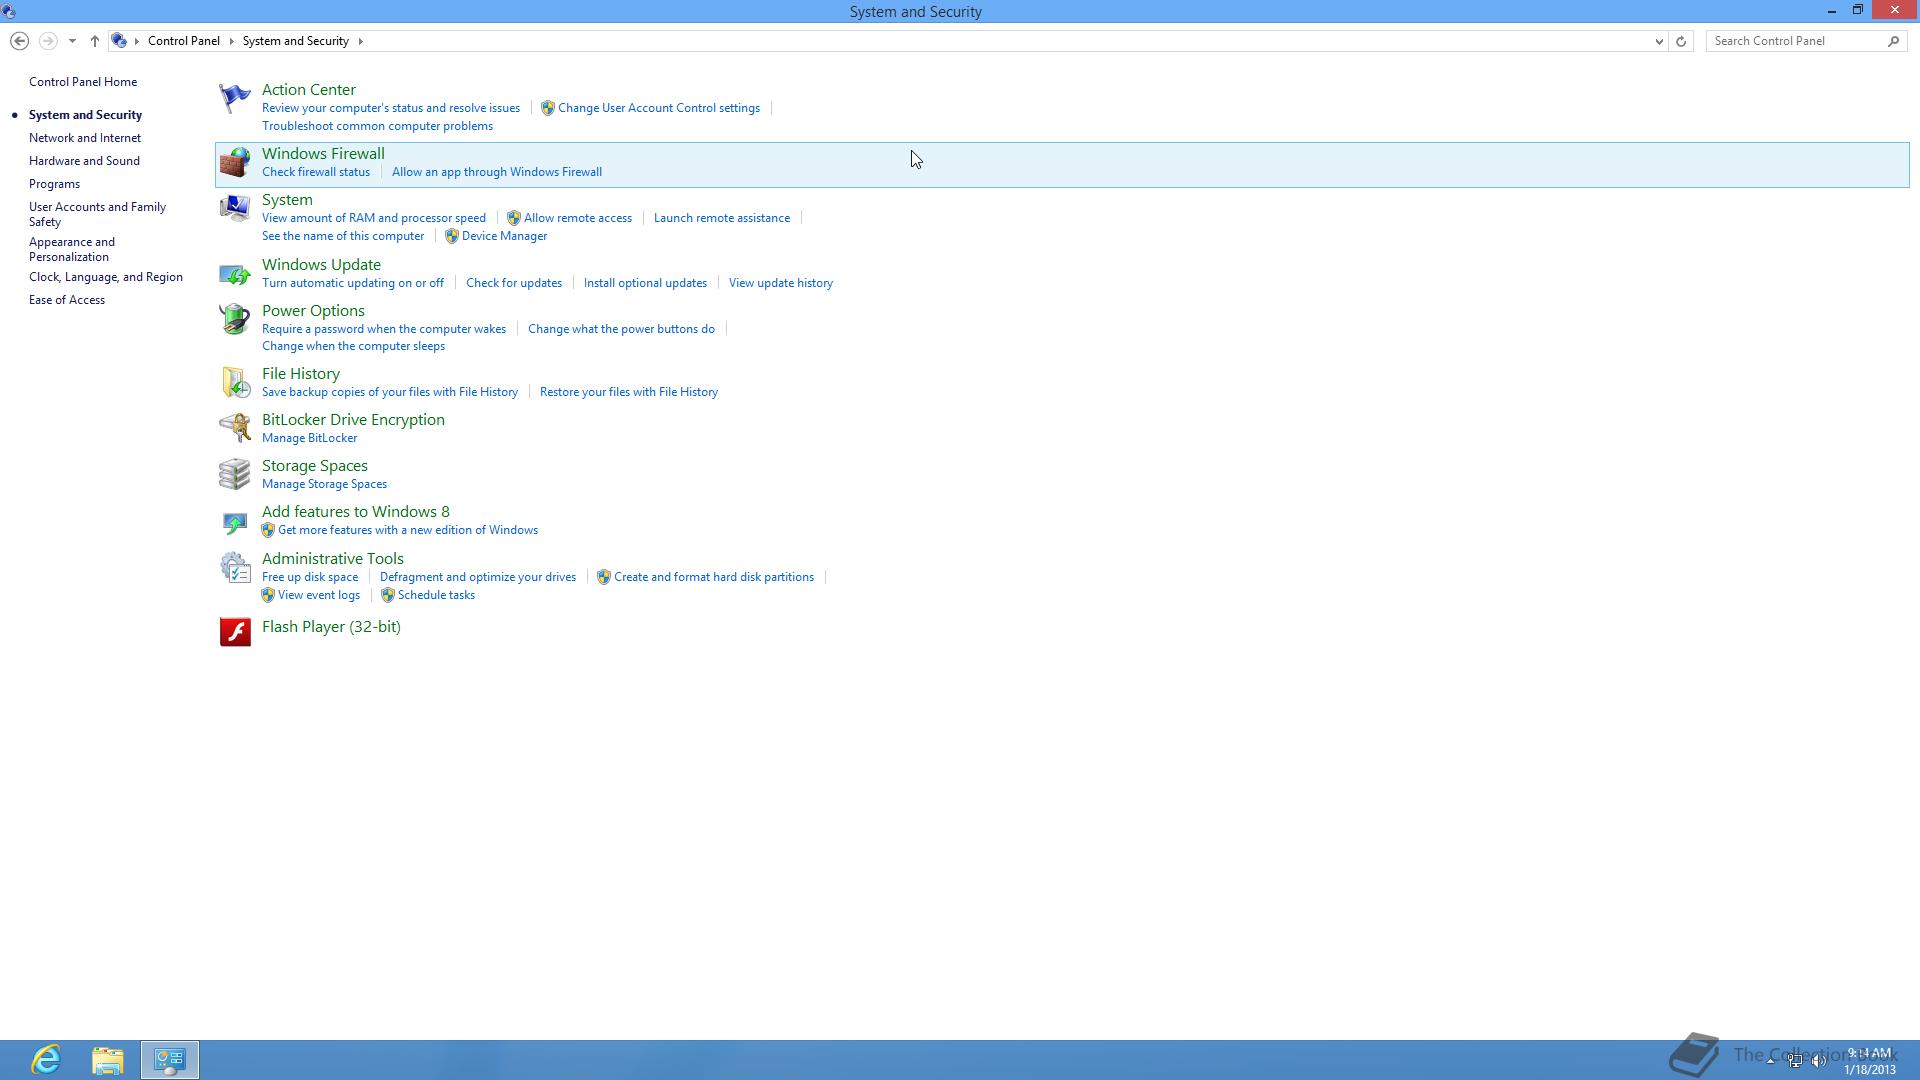Click the Administrative Tools gear icon
1920x1080 pixels.
point(234,567)
